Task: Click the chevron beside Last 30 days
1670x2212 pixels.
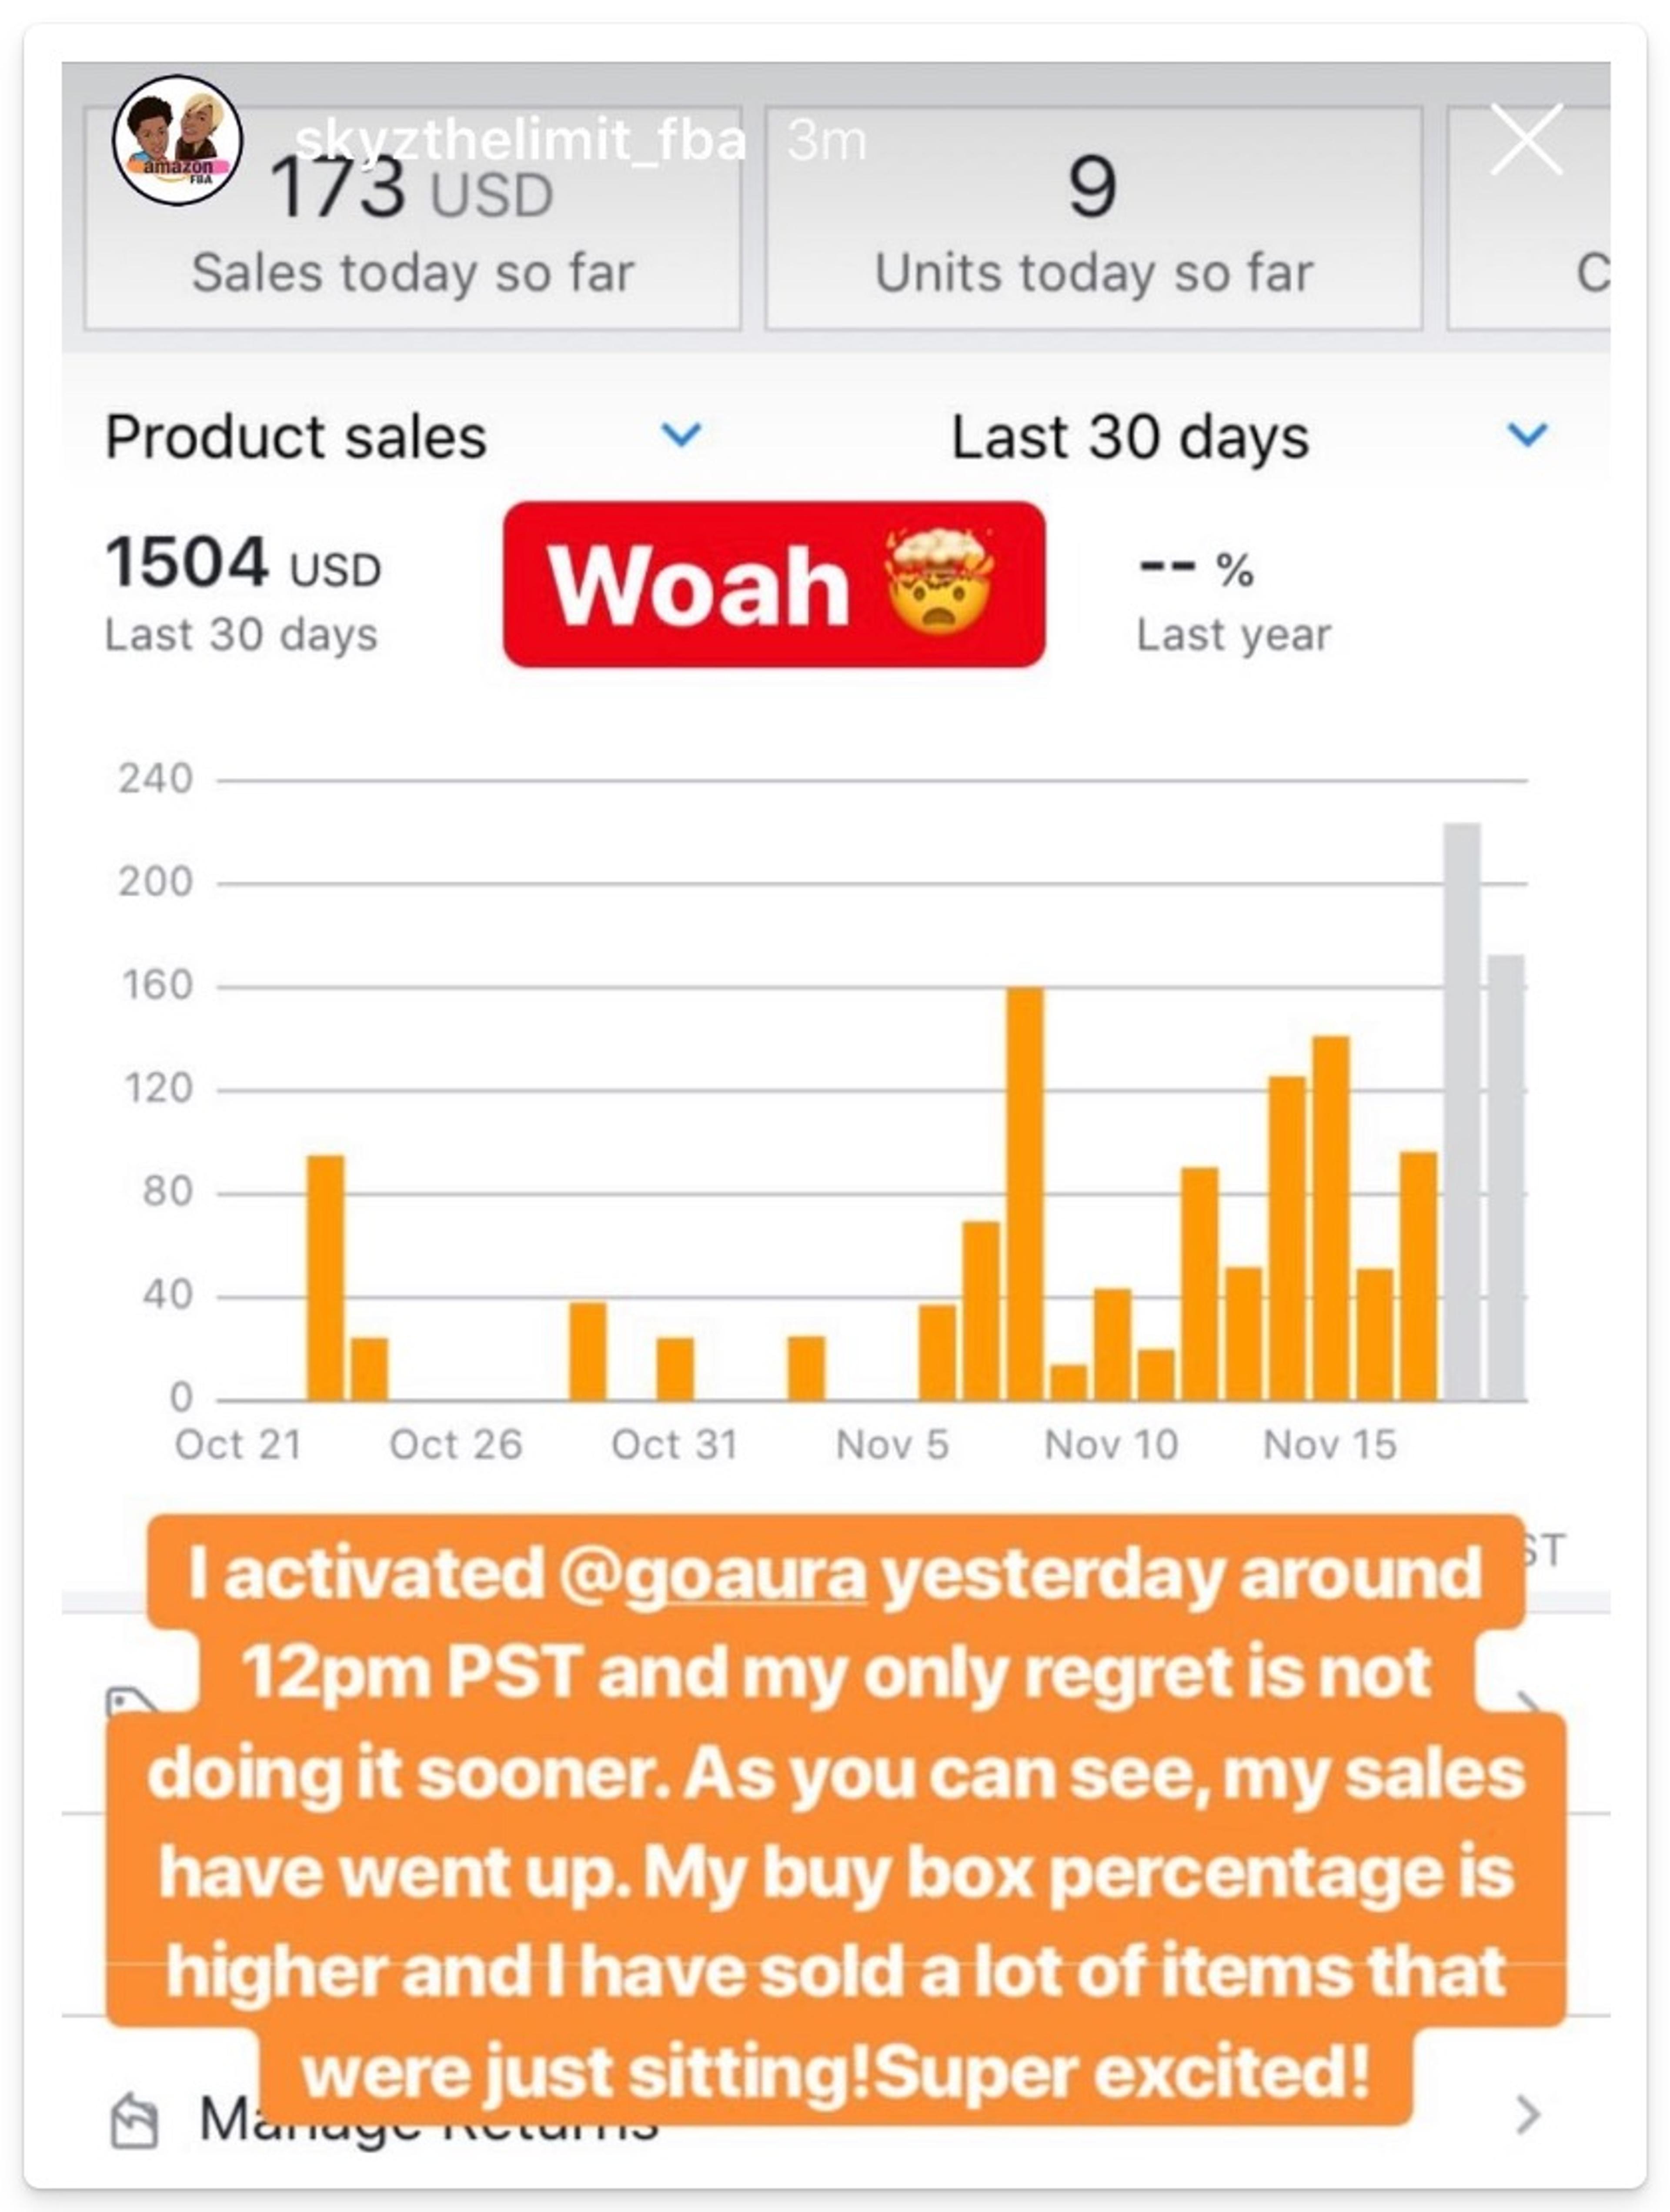Action: click(x=1527, y=435)
